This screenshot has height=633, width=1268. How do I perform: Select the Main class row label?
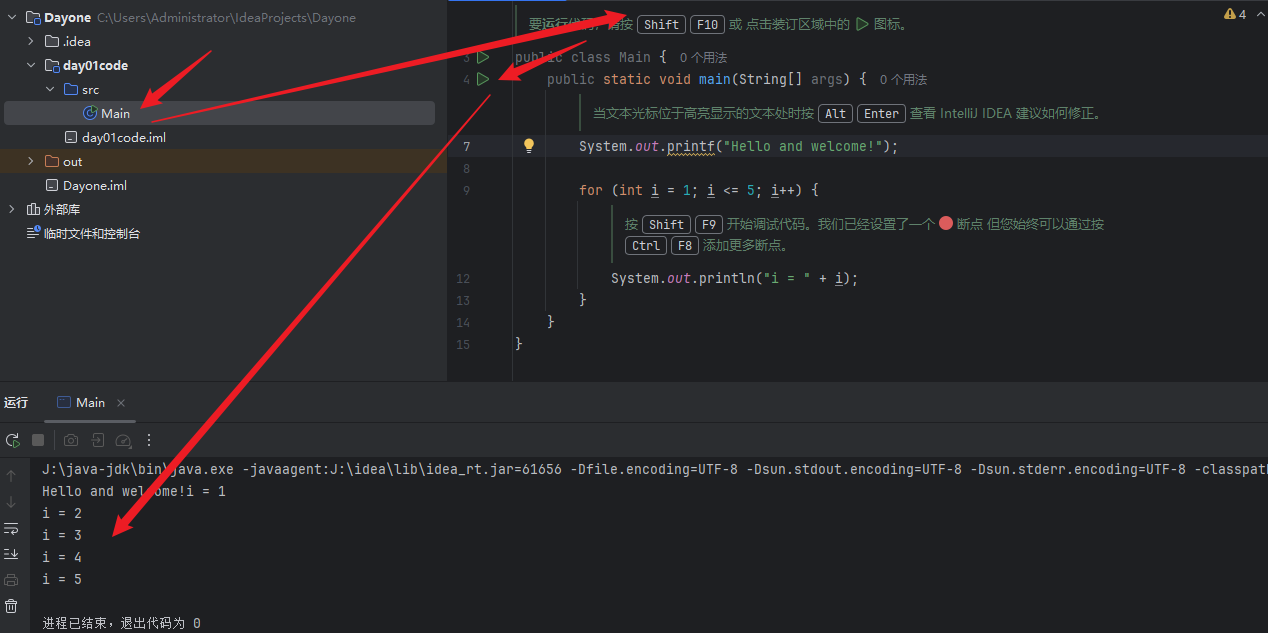click(x=115, y=113)
